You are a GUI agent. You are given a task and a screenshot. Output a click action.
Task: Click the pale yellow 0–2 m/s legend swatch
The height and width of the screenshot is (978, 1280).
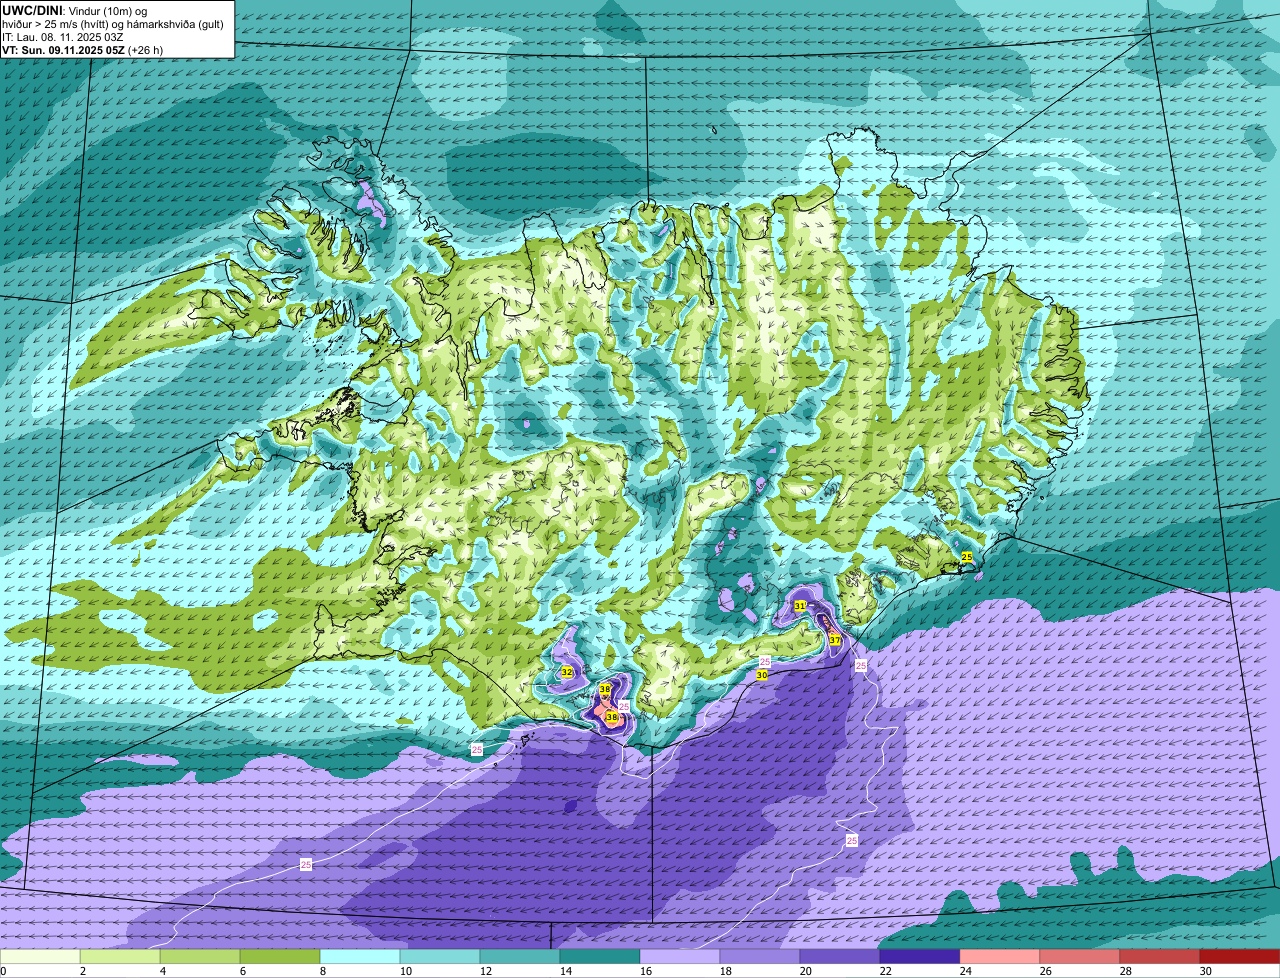pos(40,957)
